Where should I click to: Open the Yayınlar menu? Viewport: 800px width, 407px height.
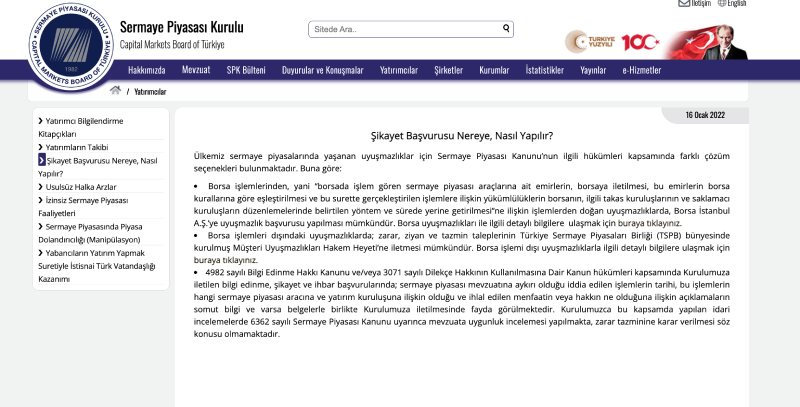593,70
